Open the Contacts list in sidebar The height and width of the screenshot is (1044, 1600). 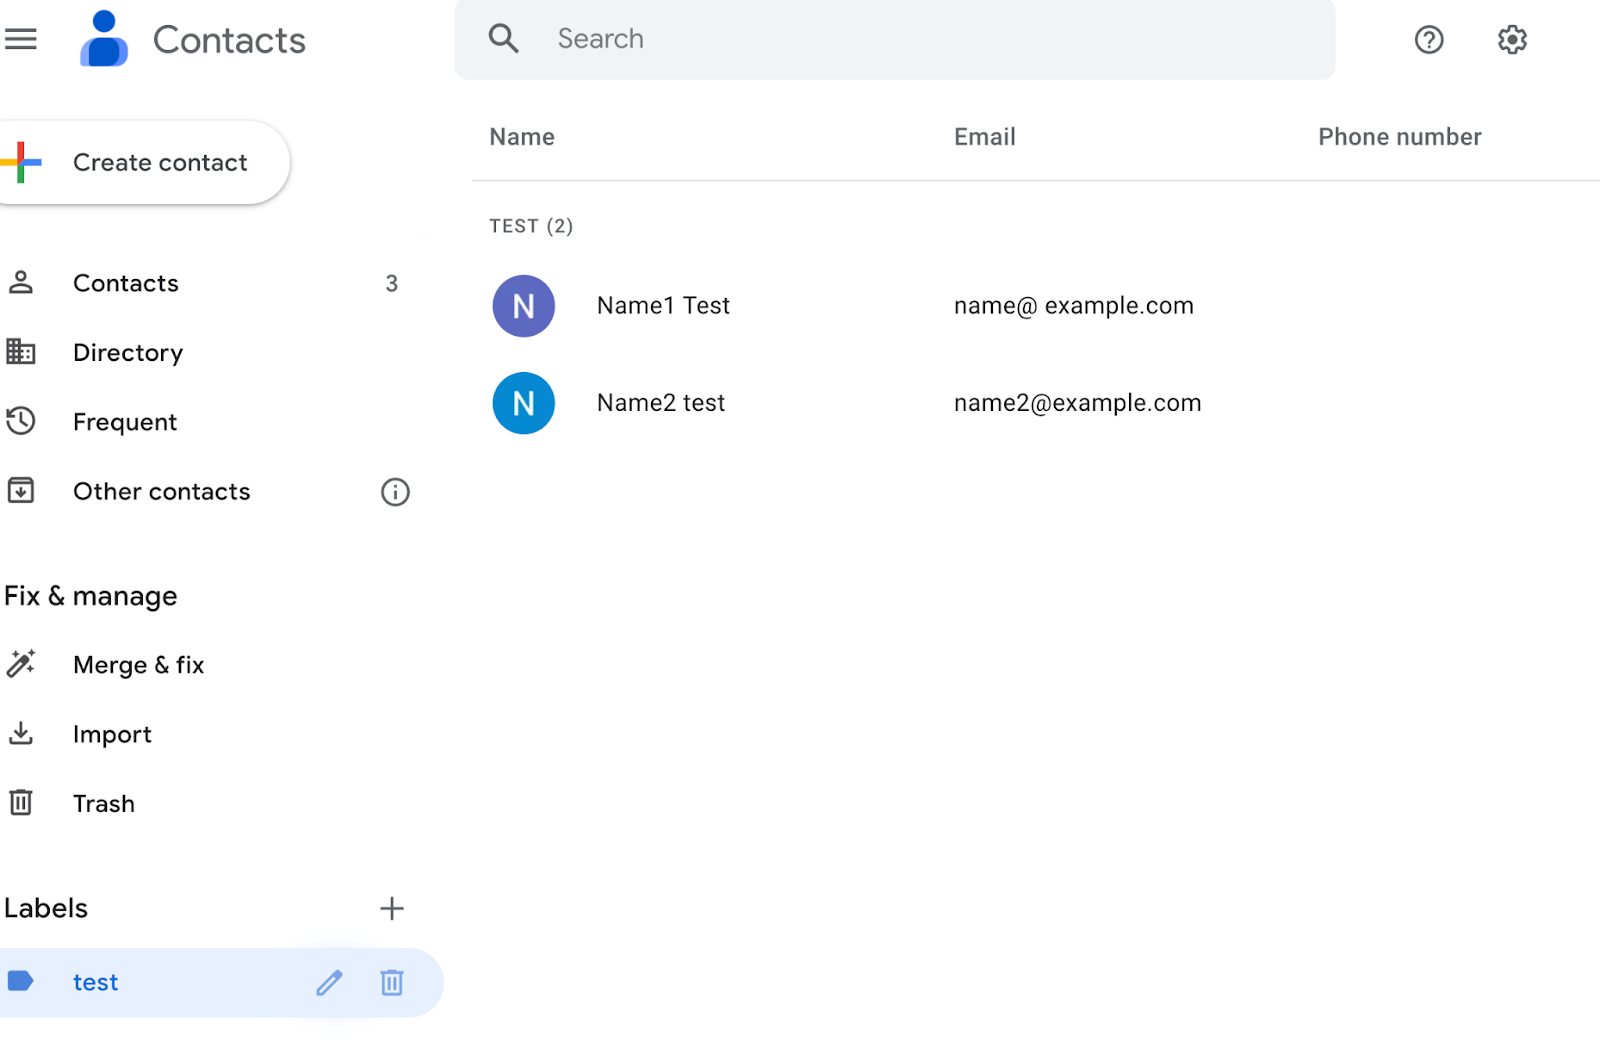click(126, 284)
